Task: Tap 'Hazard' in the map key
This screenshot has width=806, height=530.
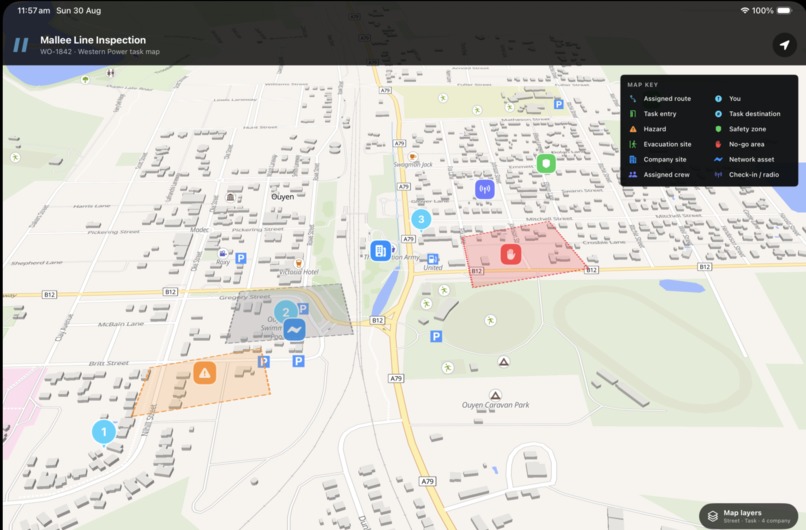Action: (x=654, y=129)
